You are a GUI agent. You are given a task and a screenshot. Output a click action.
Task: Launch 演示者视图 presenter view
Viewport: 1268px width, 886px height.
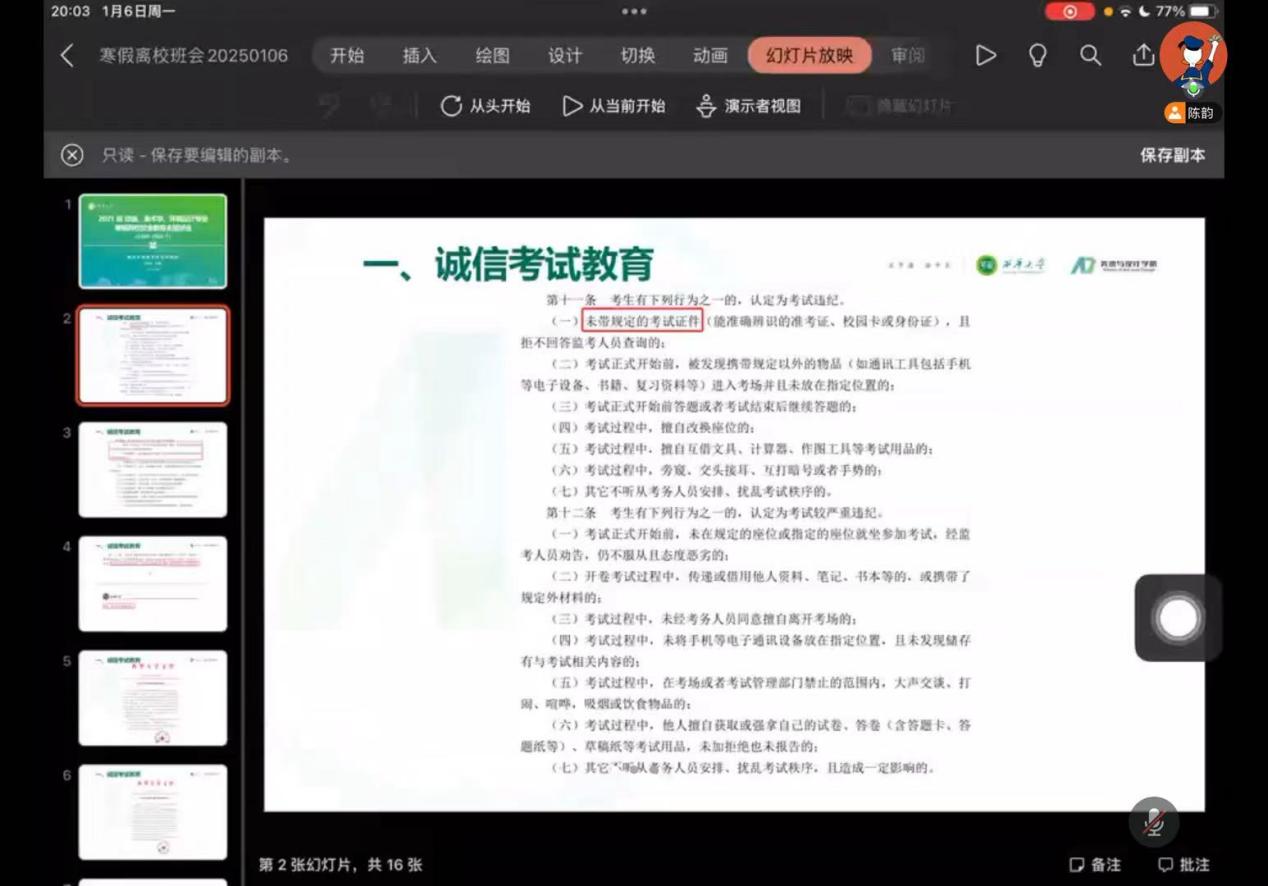point(749,106)
